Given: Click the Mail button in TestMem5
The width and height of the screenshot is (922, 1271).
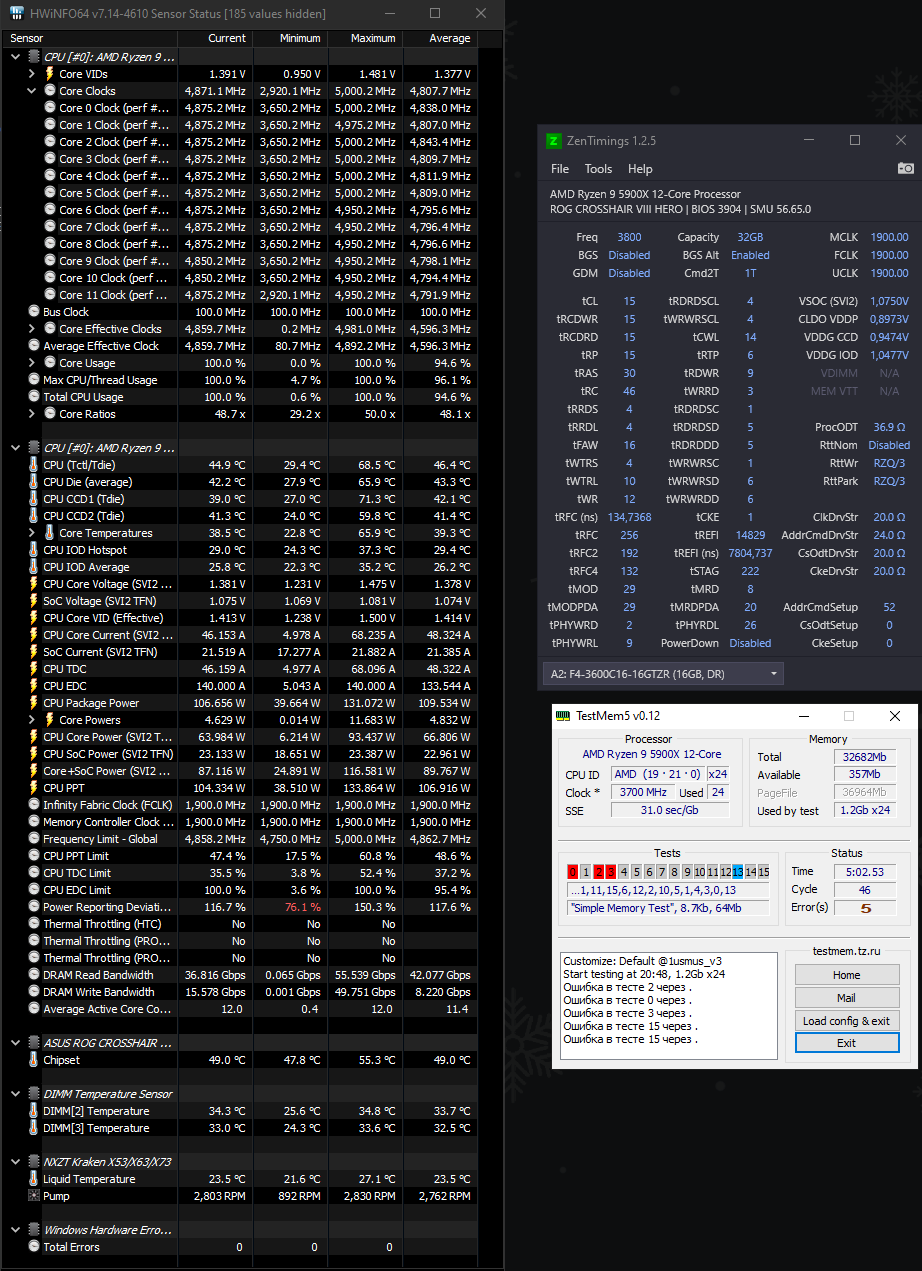Looking at the screenshot, I should pos(847,998).
